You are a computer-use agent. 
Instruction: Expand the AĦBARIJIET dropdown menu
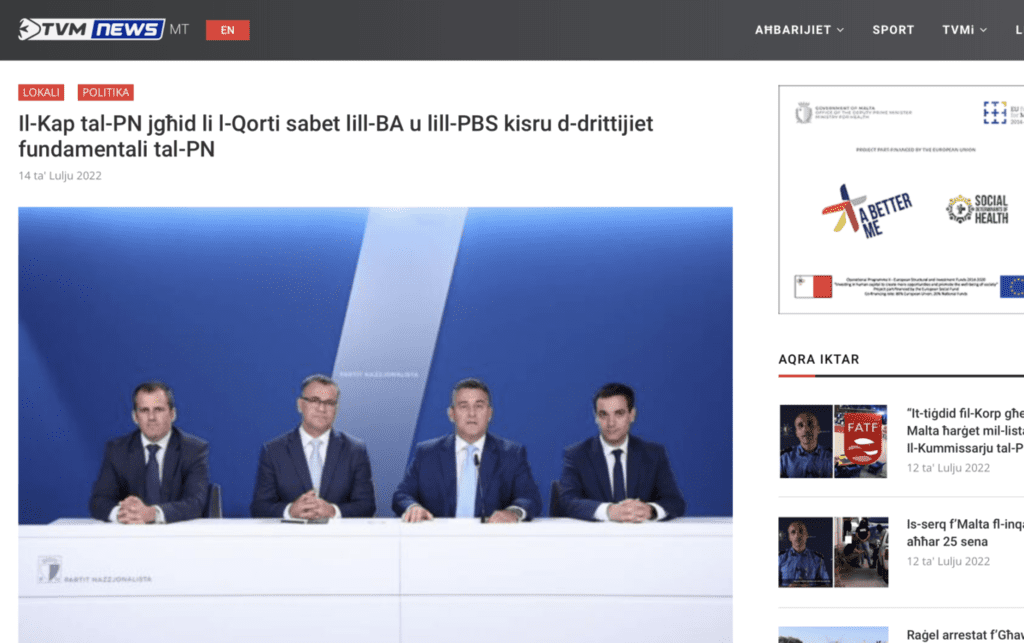click(x=799, y=30)
